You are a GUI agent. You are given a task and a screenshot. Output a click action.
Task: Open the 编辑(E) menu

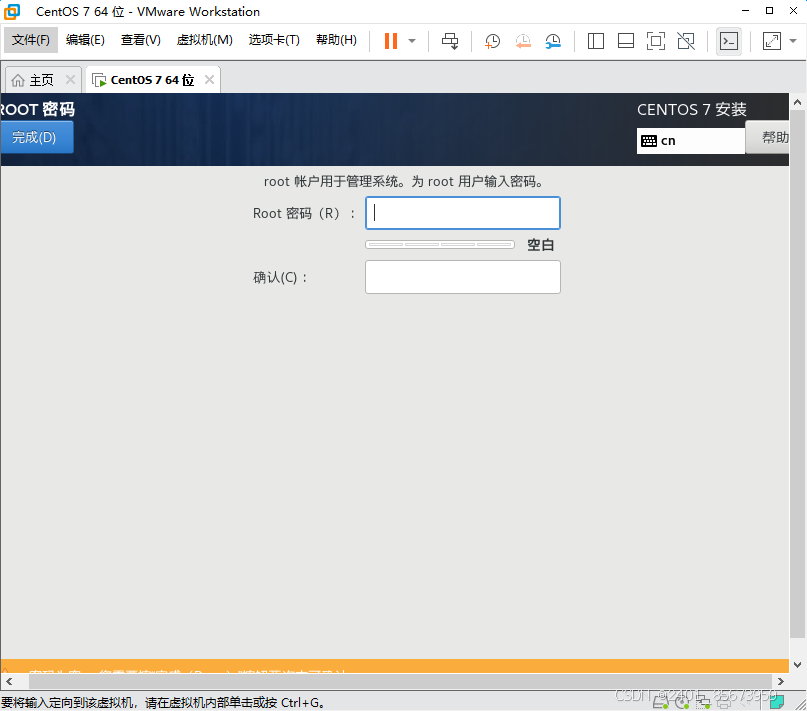[x=85, y=40]
